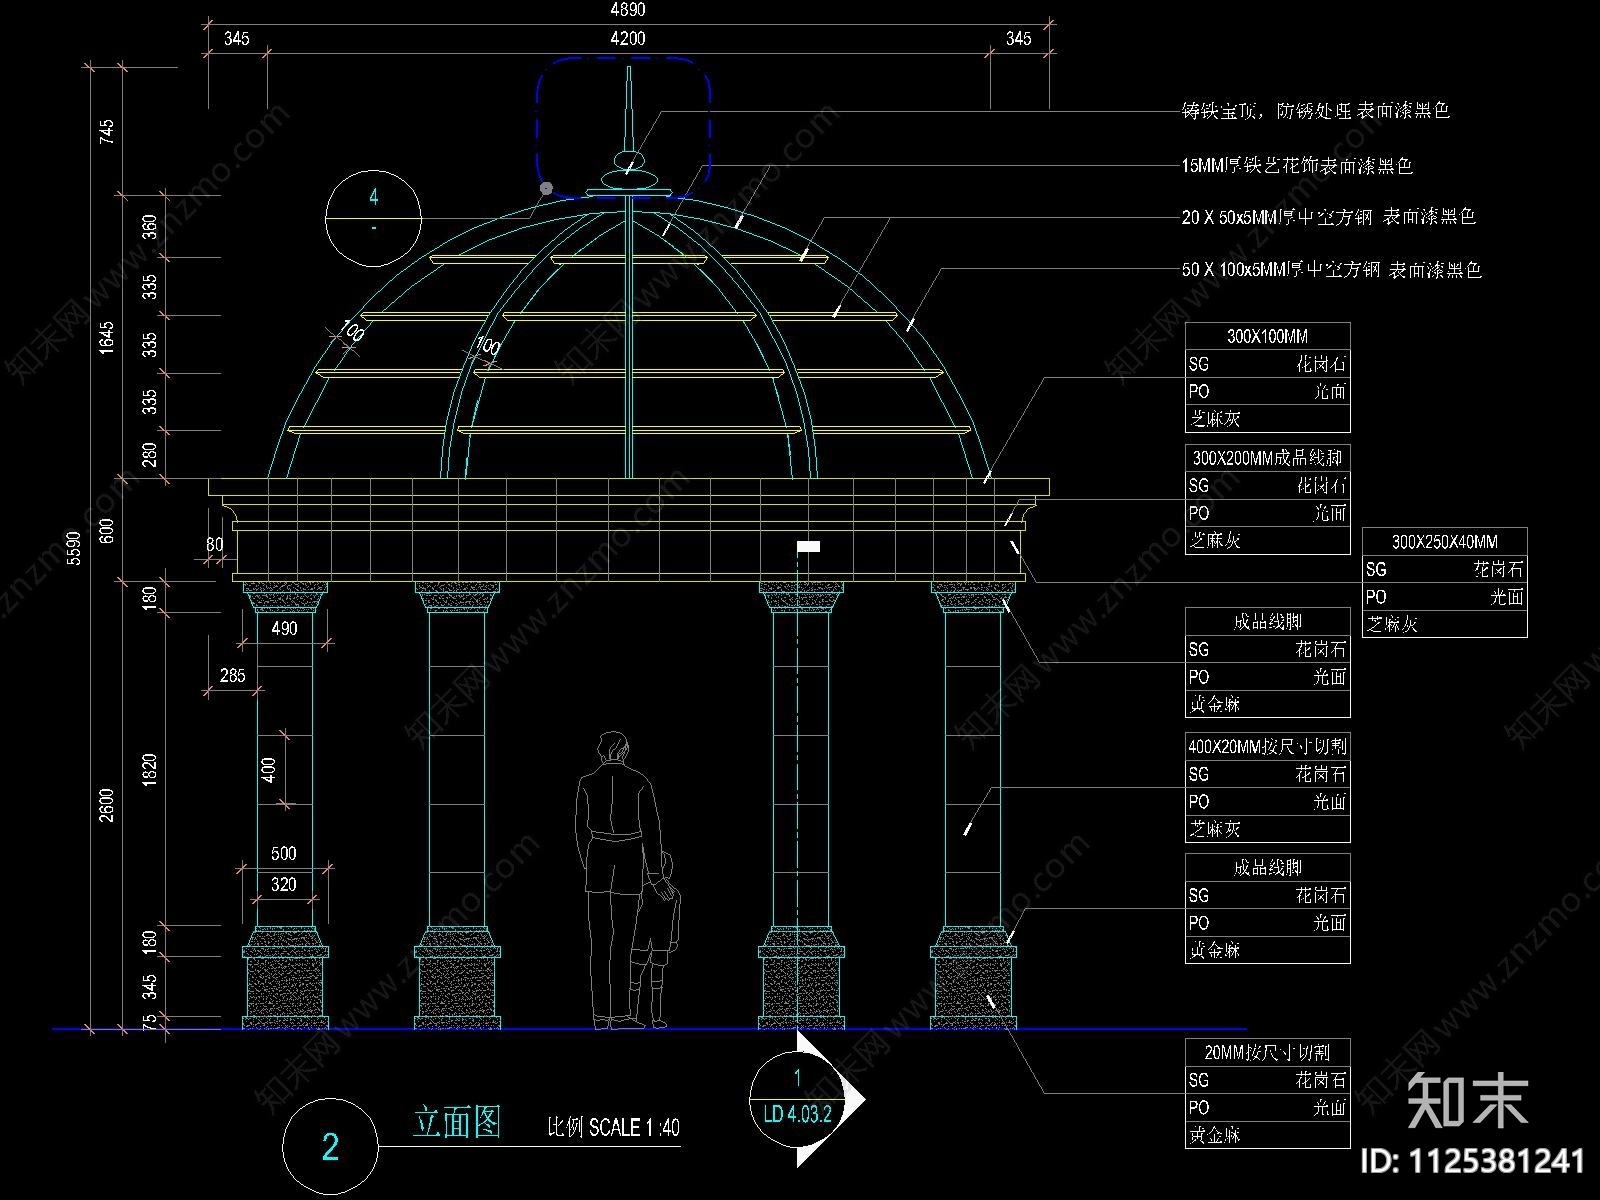Select the 4200 width dimension text

628,39
